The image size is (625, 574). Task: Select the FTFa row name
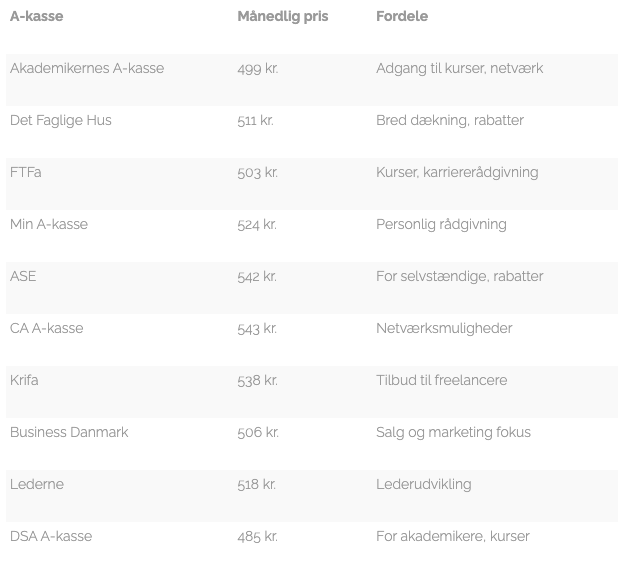(26, 173)
